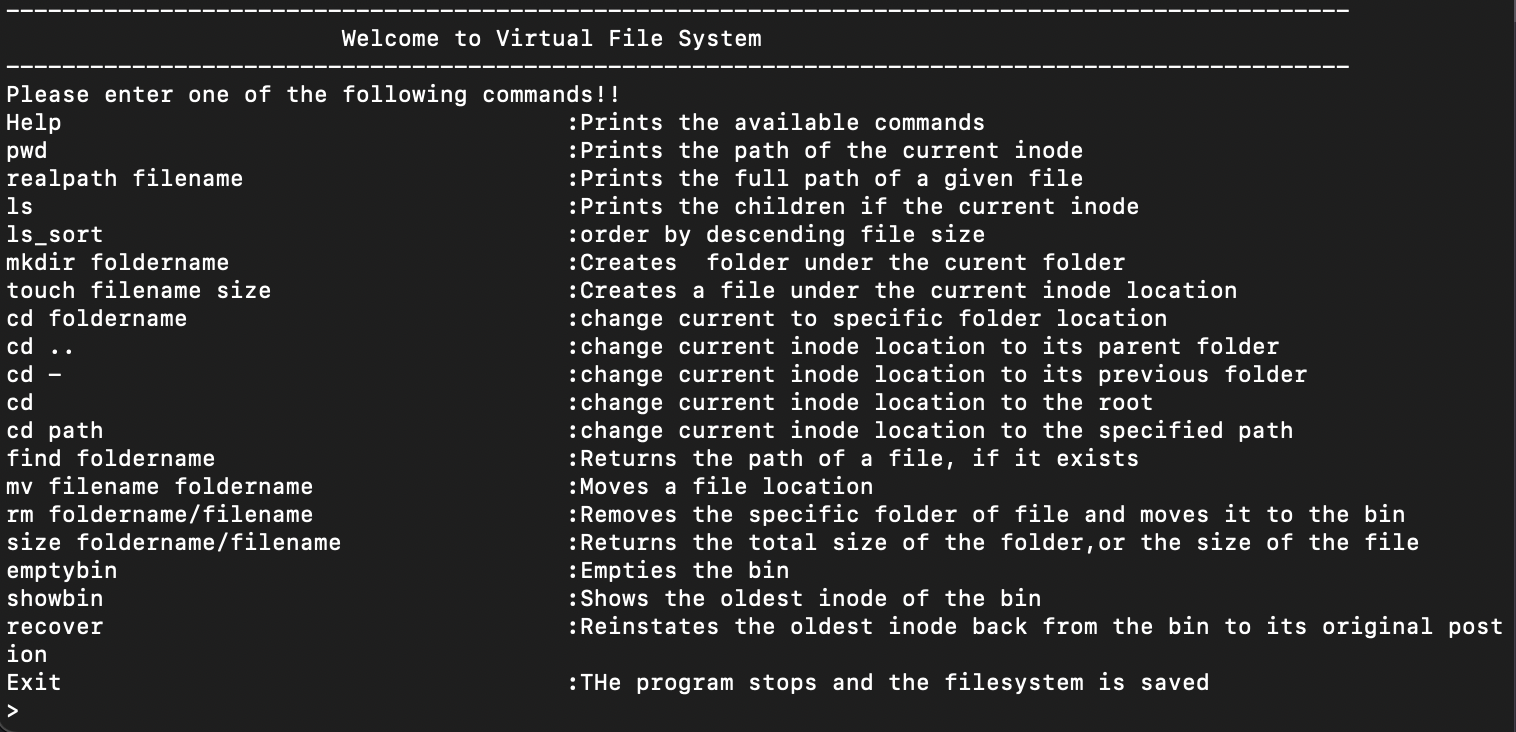The image size is (1516, 732).
Task: Click the 'Exit' command text
Action: 34,683
